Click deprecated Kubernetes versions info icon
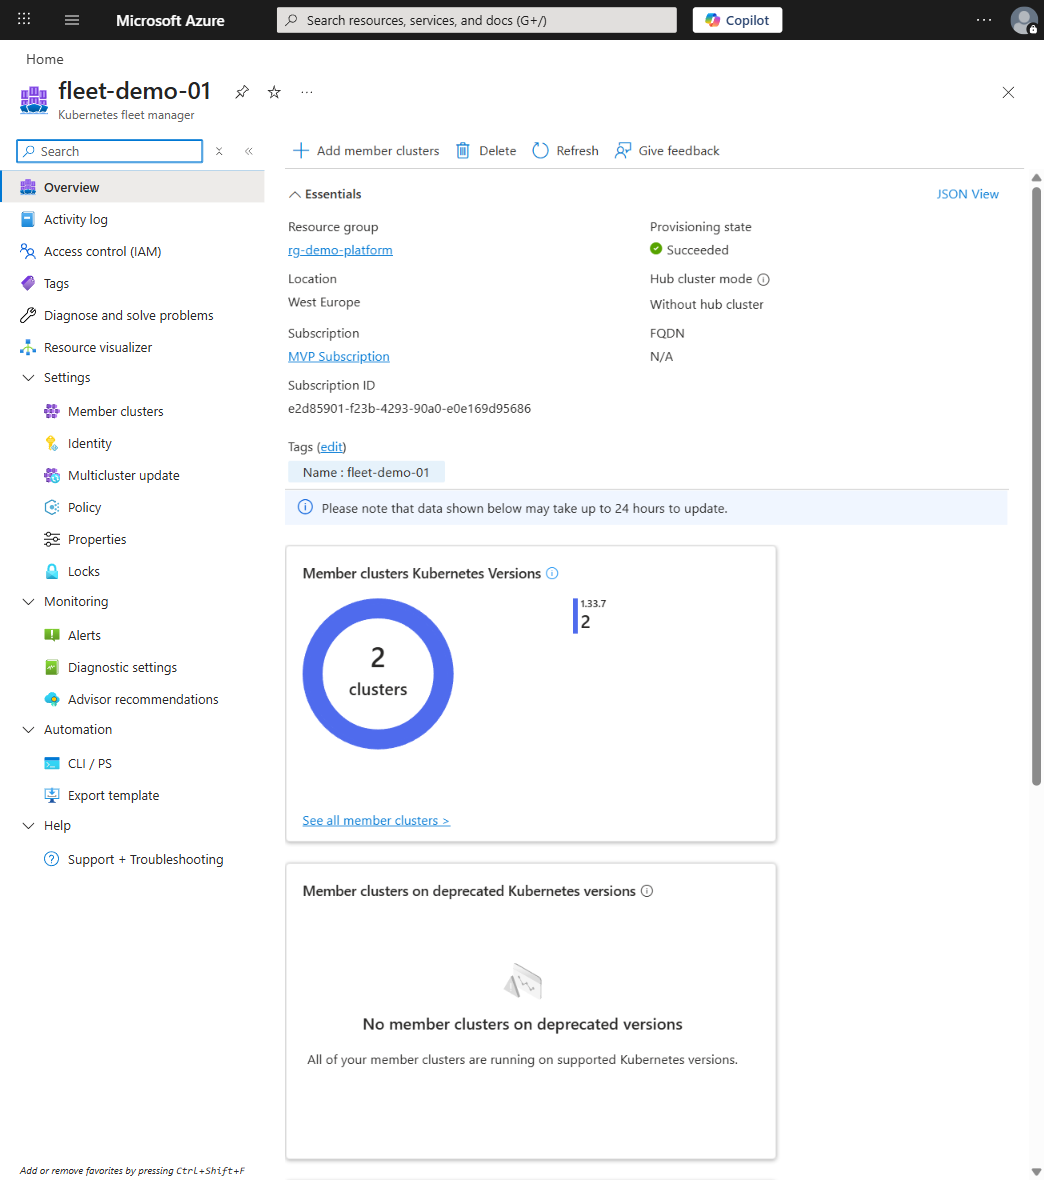Image resolution: width=1044 pixels, height=1180 pixels. [x=647, y=891]
